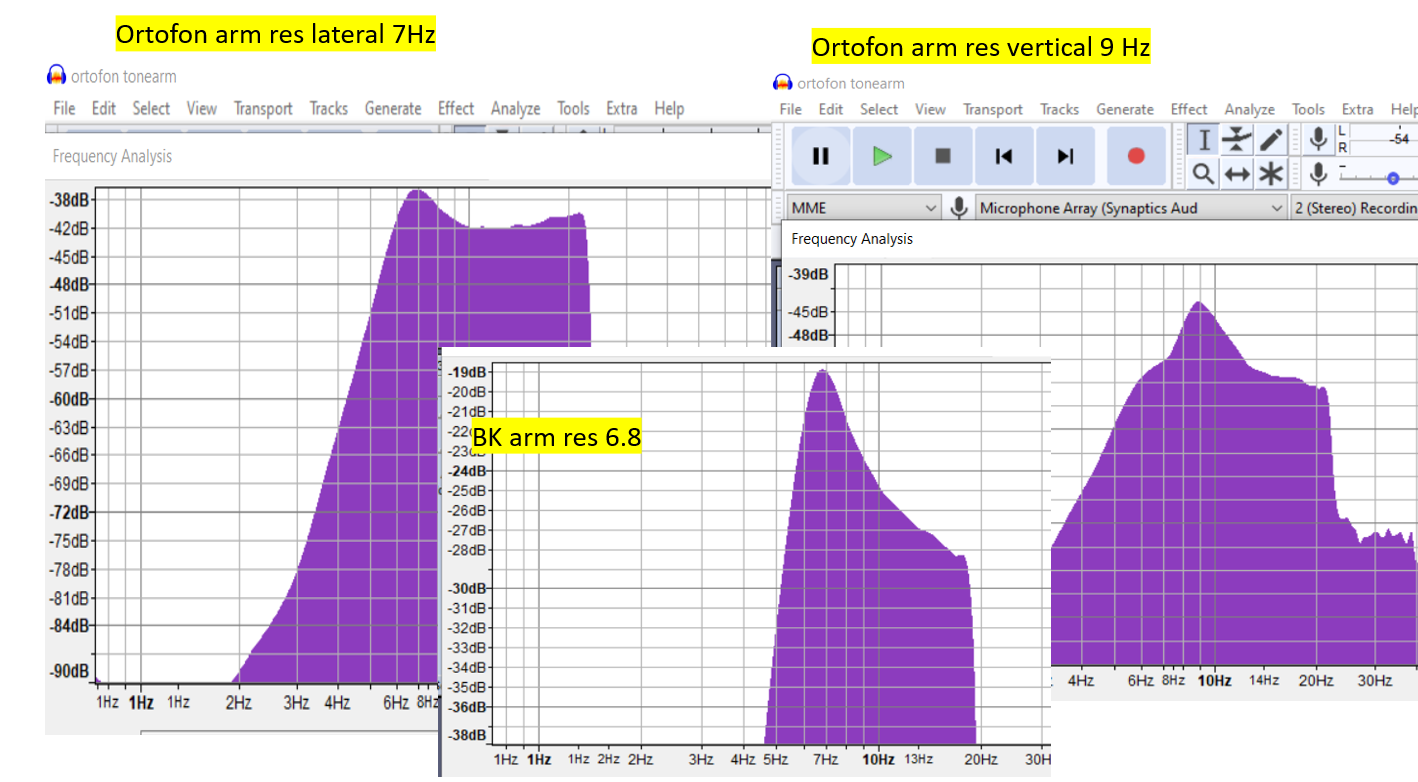This screenshot has width=1418, height=782.
Task: Open the Generate menu in the right window
Action: (1125, 109)
